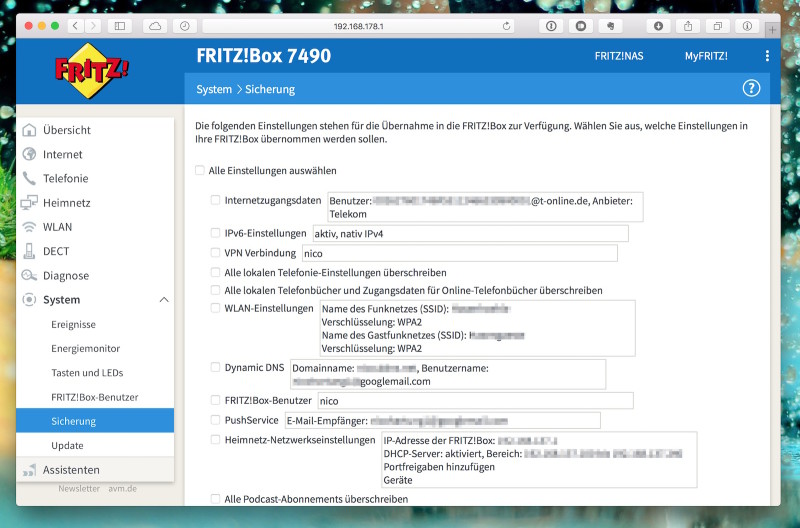Click the 'FRITZ!Box 7490' title
The image size is (800, 528).
(x=264, y=56)
